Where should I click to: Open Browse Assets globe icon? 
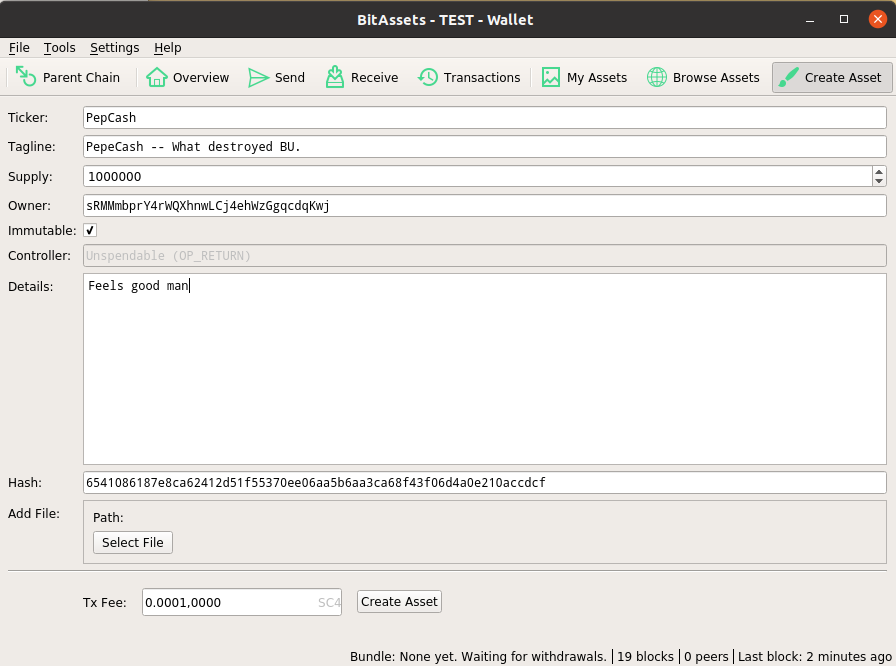click(x=657, y=77)
